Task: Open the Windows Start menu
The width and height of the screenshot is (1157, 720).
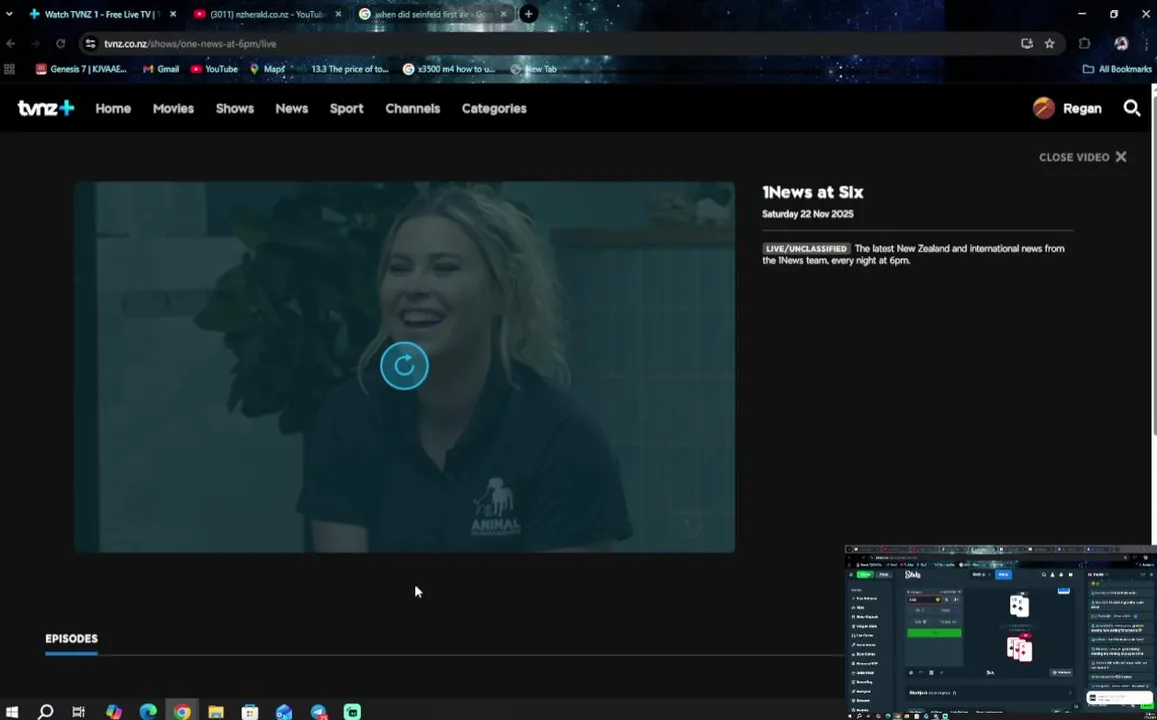Action: coord(12,712)
